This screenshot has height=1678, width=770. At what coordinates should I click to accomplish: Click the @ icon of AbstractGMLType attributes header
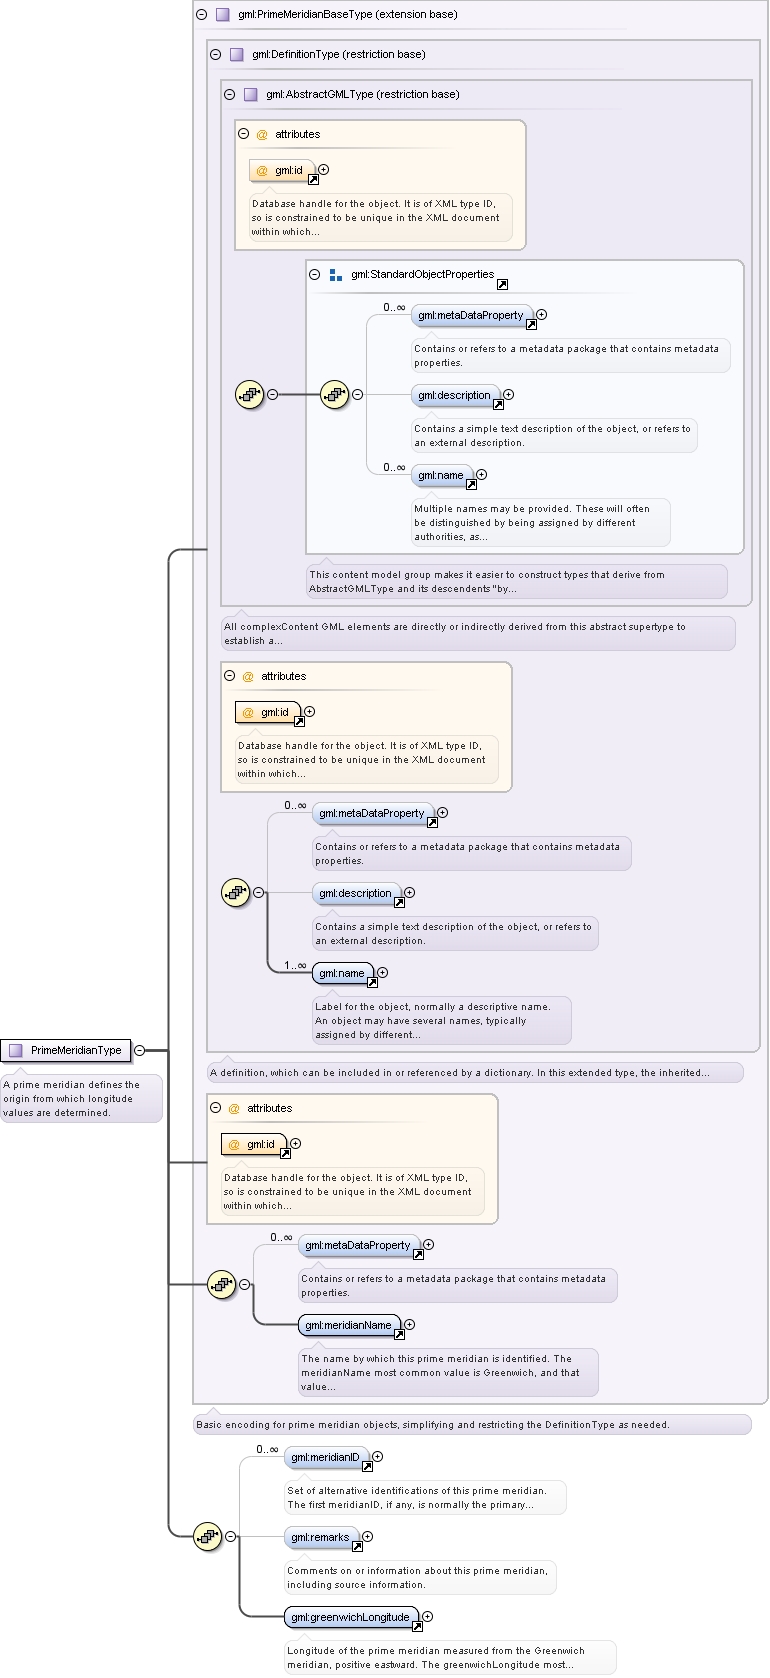262,134
